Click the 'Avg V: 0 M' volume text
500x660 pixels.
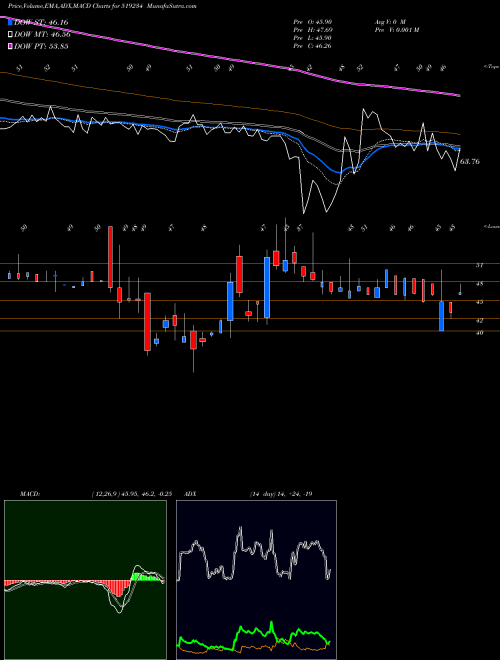(x=389, y=21)
